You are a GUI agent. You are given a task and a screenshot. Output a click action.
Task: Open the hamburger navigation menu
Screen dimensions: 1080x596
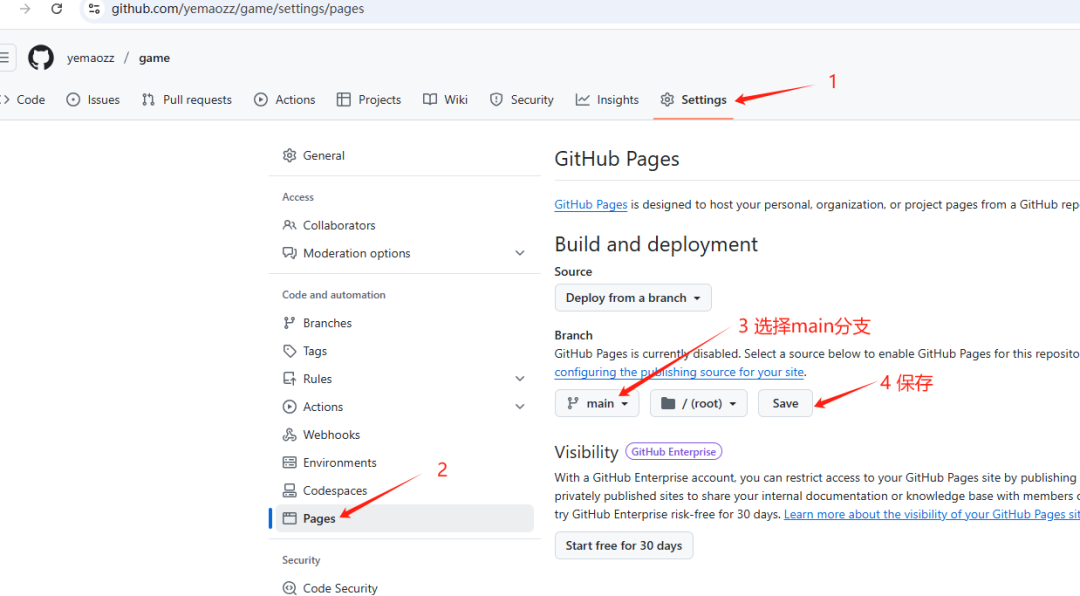click(6, 58)
